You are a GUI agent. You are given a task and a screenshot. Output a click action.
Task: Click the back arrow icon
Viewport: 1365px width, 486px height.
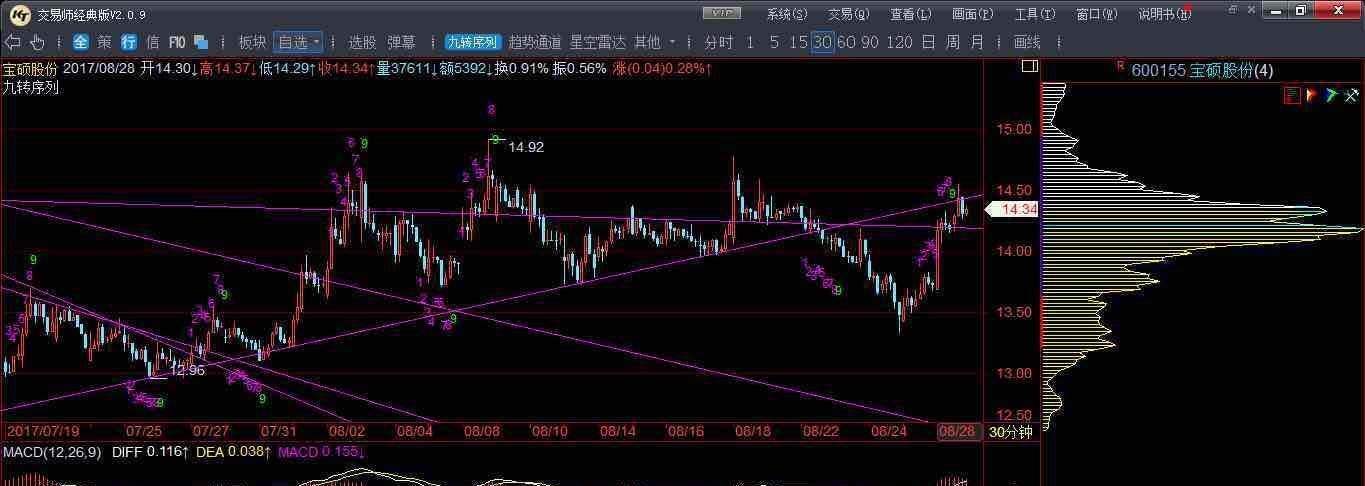click(x=13, y=42)
